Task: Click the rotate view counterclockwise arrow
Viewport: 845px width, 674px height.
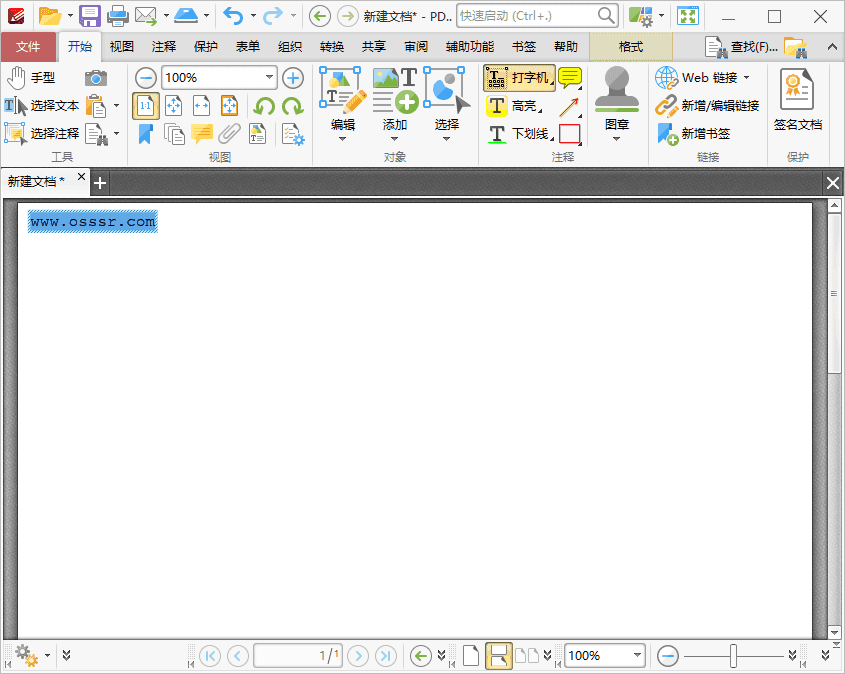Action: 264,105
